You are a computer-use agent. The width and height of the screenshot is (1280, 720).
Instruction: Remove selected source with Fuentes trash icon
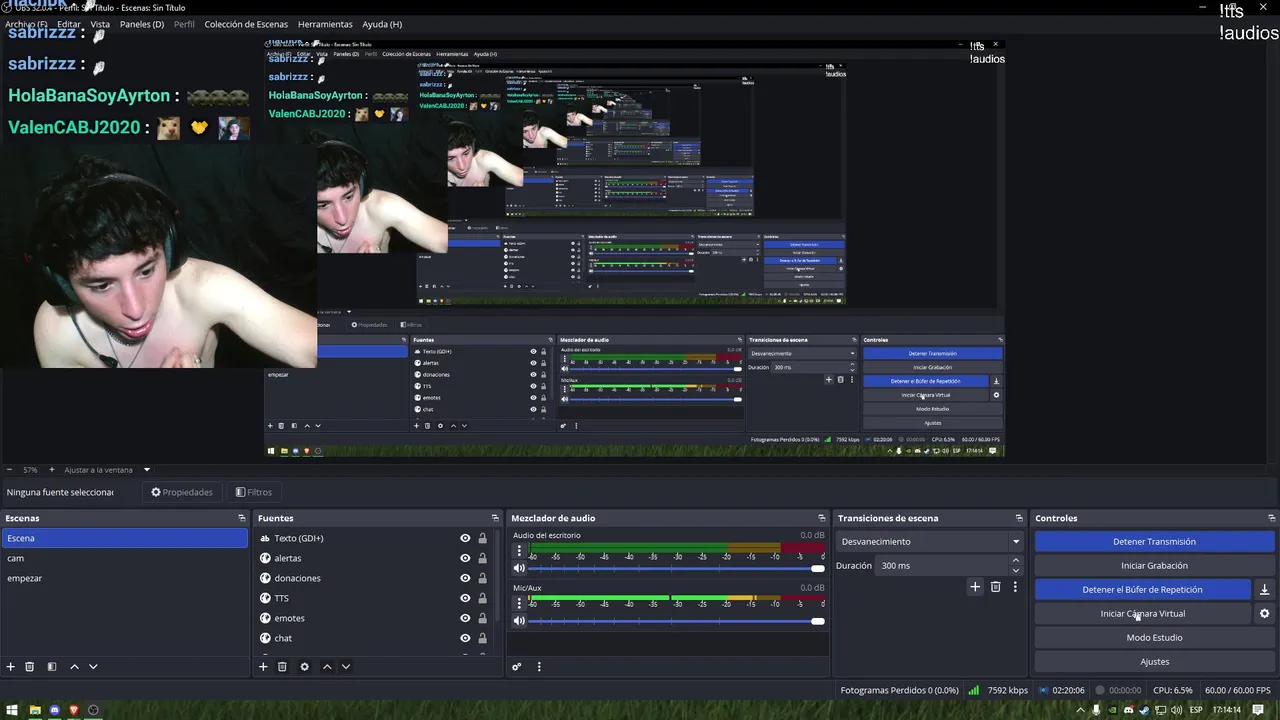[x=283, y=667]
